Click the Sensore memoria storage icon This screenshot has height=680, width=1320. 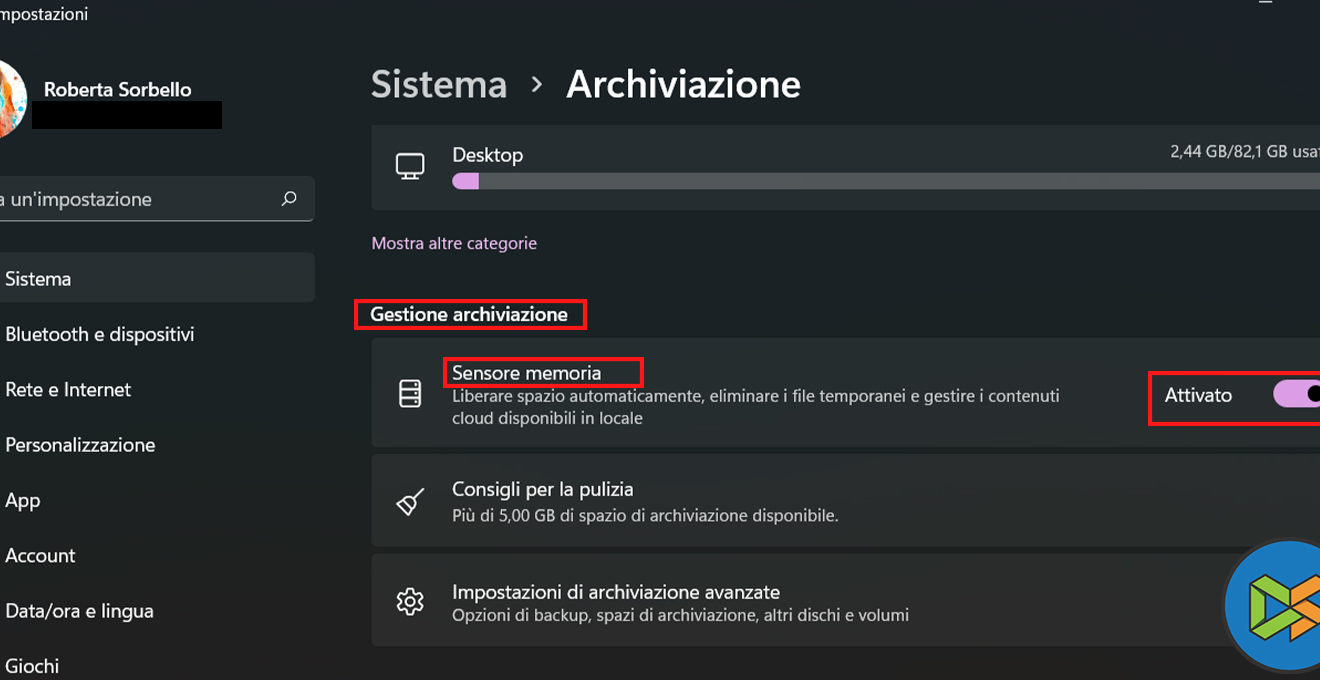pyautogui.click(x=410, y=394)
